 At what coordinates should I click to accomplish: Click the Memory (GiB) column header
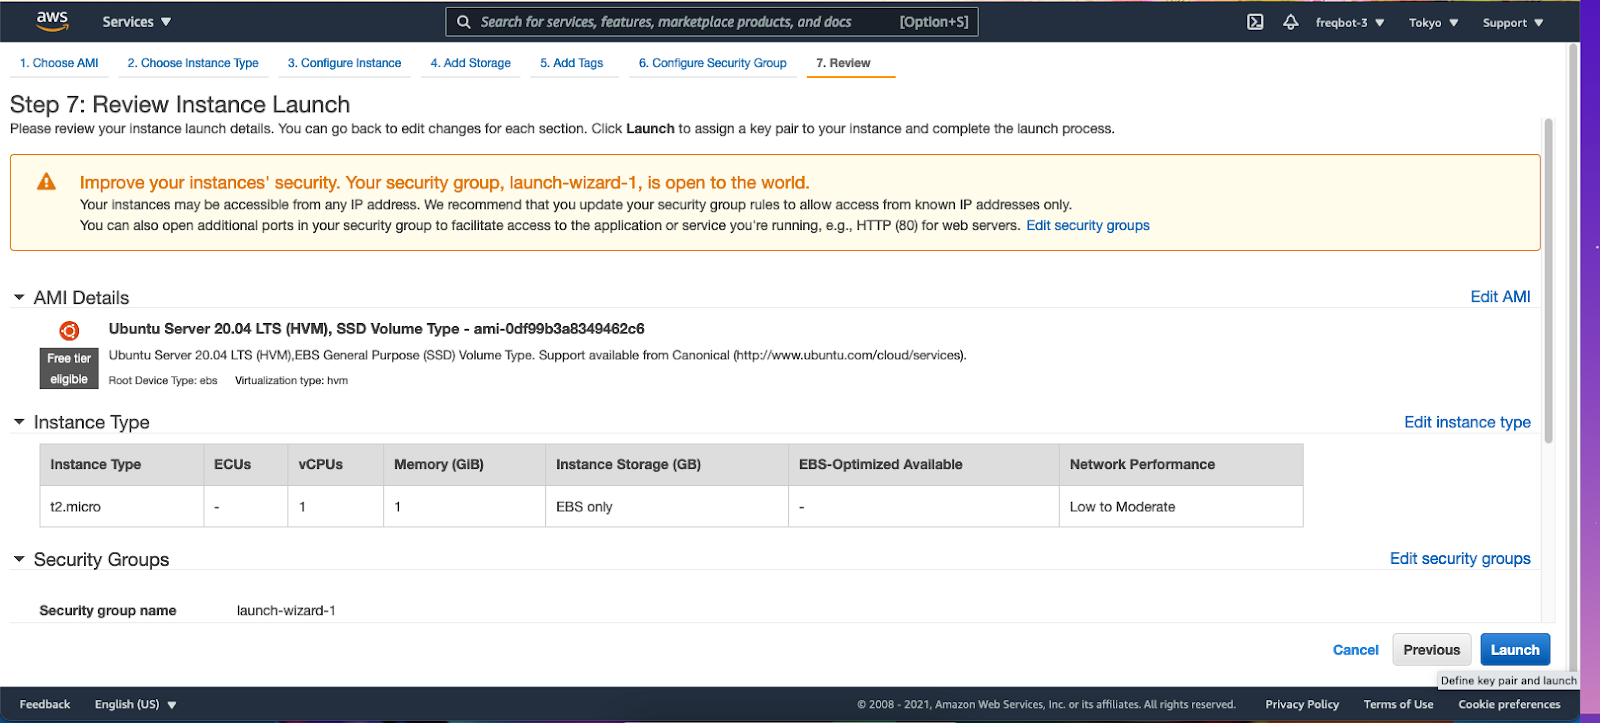(464, 465)
